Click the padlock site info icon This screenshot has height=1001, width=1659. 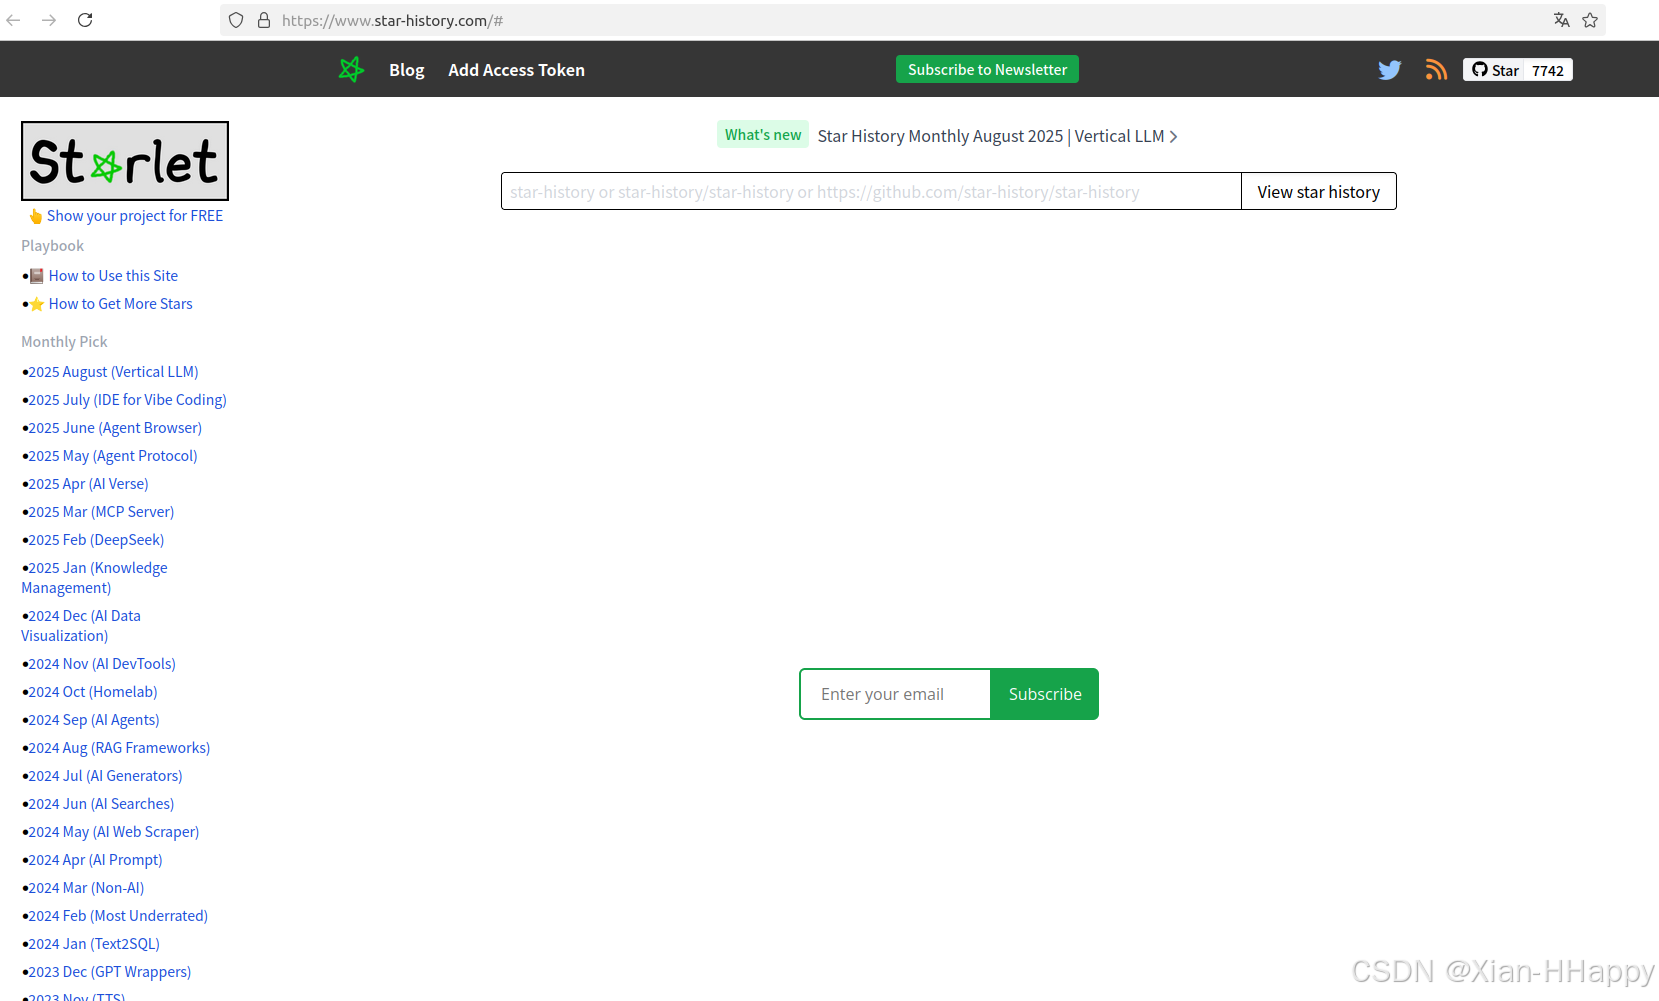tap(264, 20)
